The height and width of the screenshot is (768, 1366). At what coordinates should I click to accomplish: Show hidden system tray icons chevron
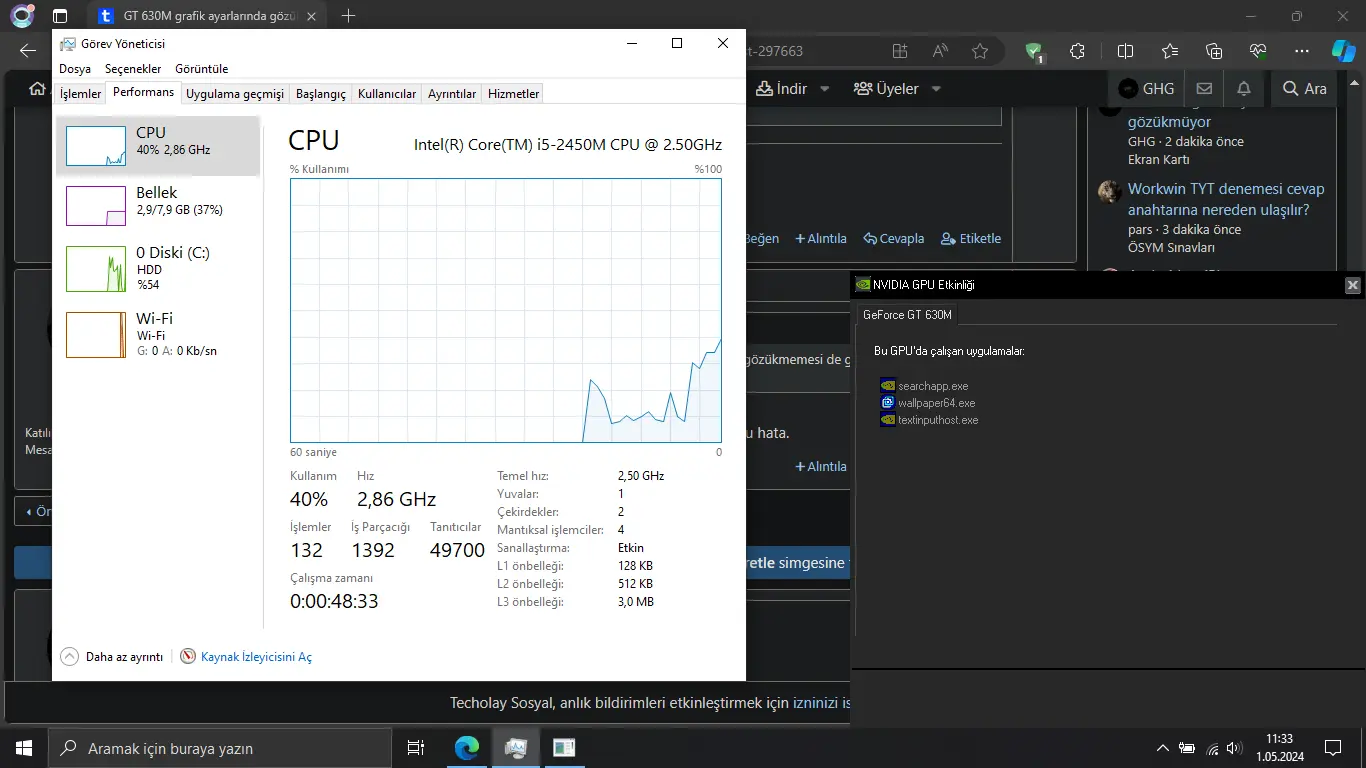pyautogui.click(x=1162, y=748)
